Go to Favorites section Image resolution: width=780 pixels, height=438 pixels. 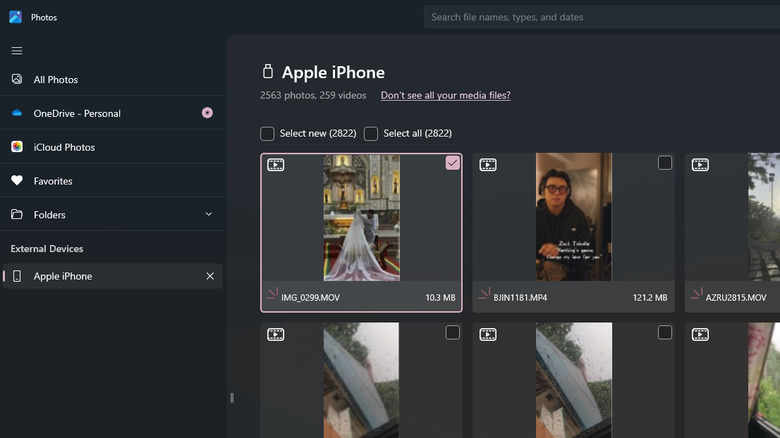point(53,181)
